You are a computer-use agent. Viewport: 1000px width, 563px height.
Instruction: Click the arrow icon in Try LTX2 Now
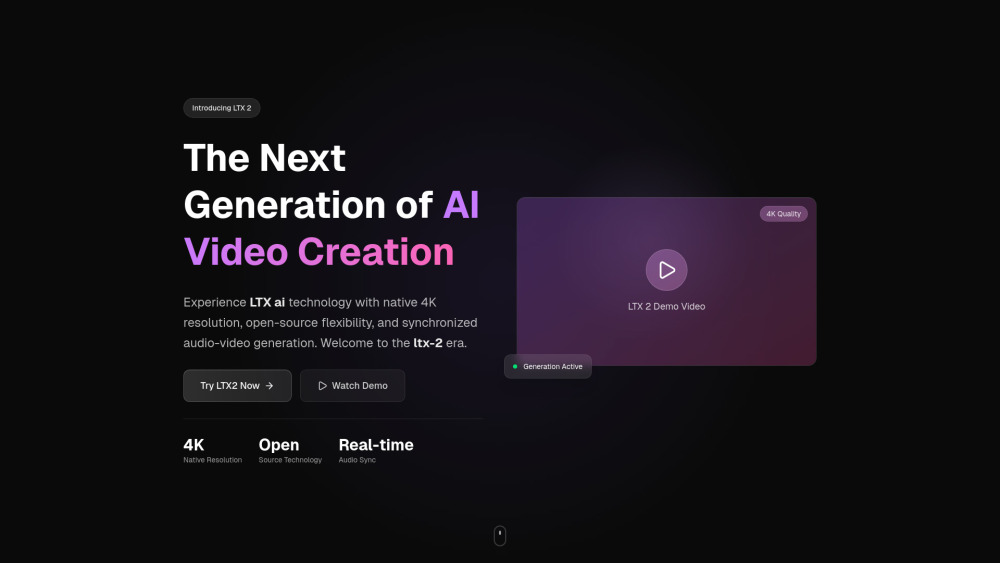click(269, 386)
